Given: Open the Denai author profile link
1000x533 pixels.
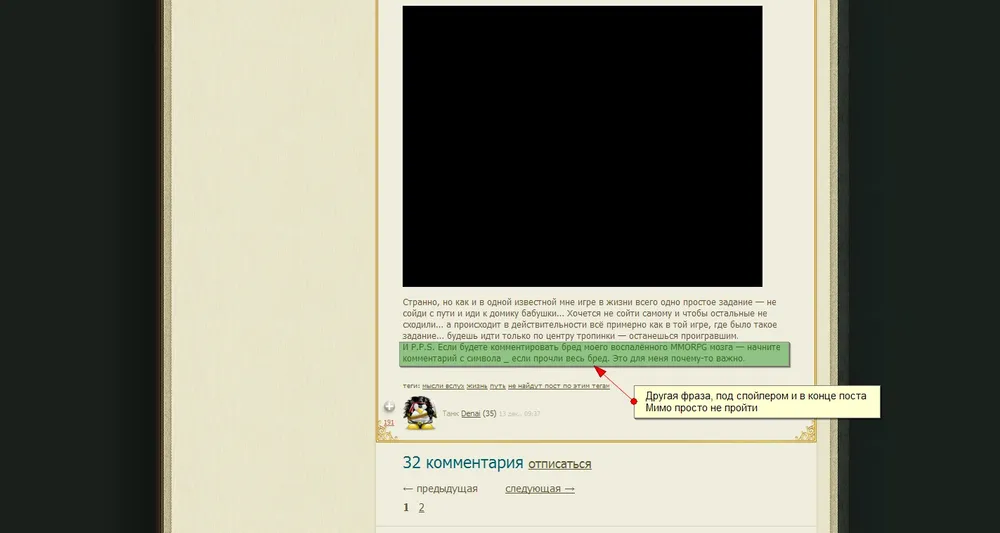Looking at the screenshot, I should tap(471, 414).
